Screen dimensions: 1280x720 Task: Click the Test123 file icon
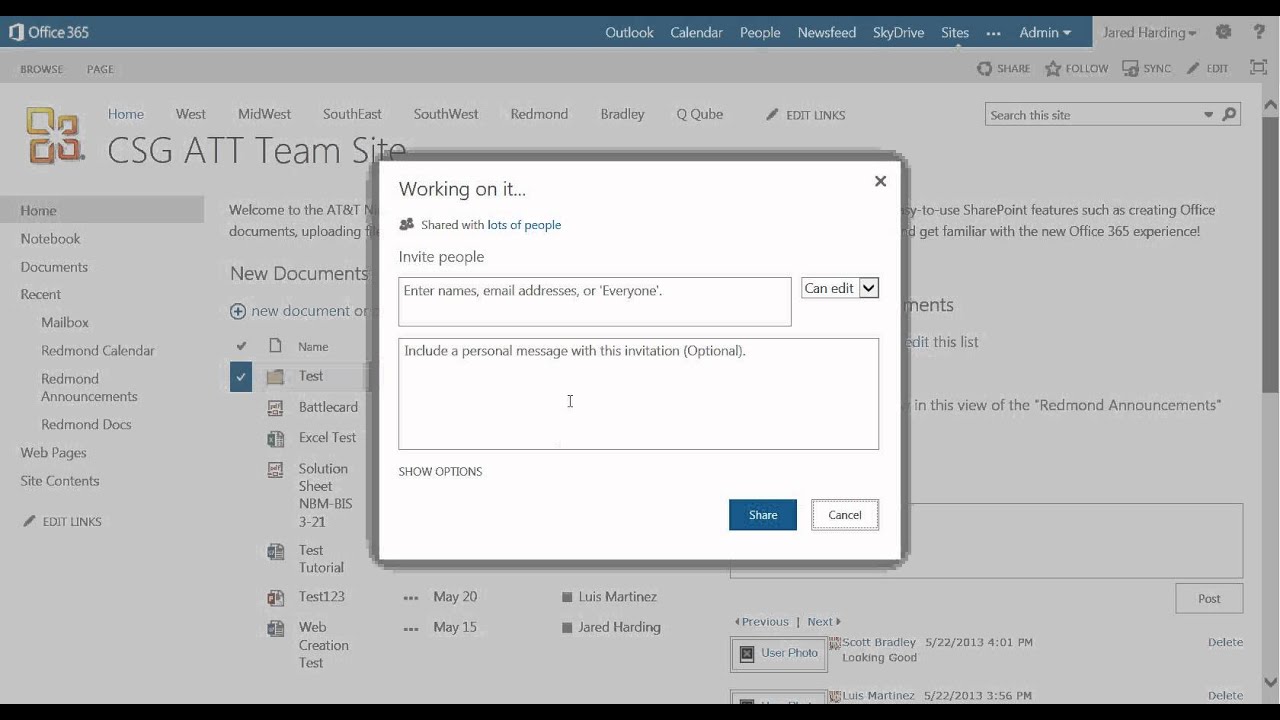[x=275, y=597]
